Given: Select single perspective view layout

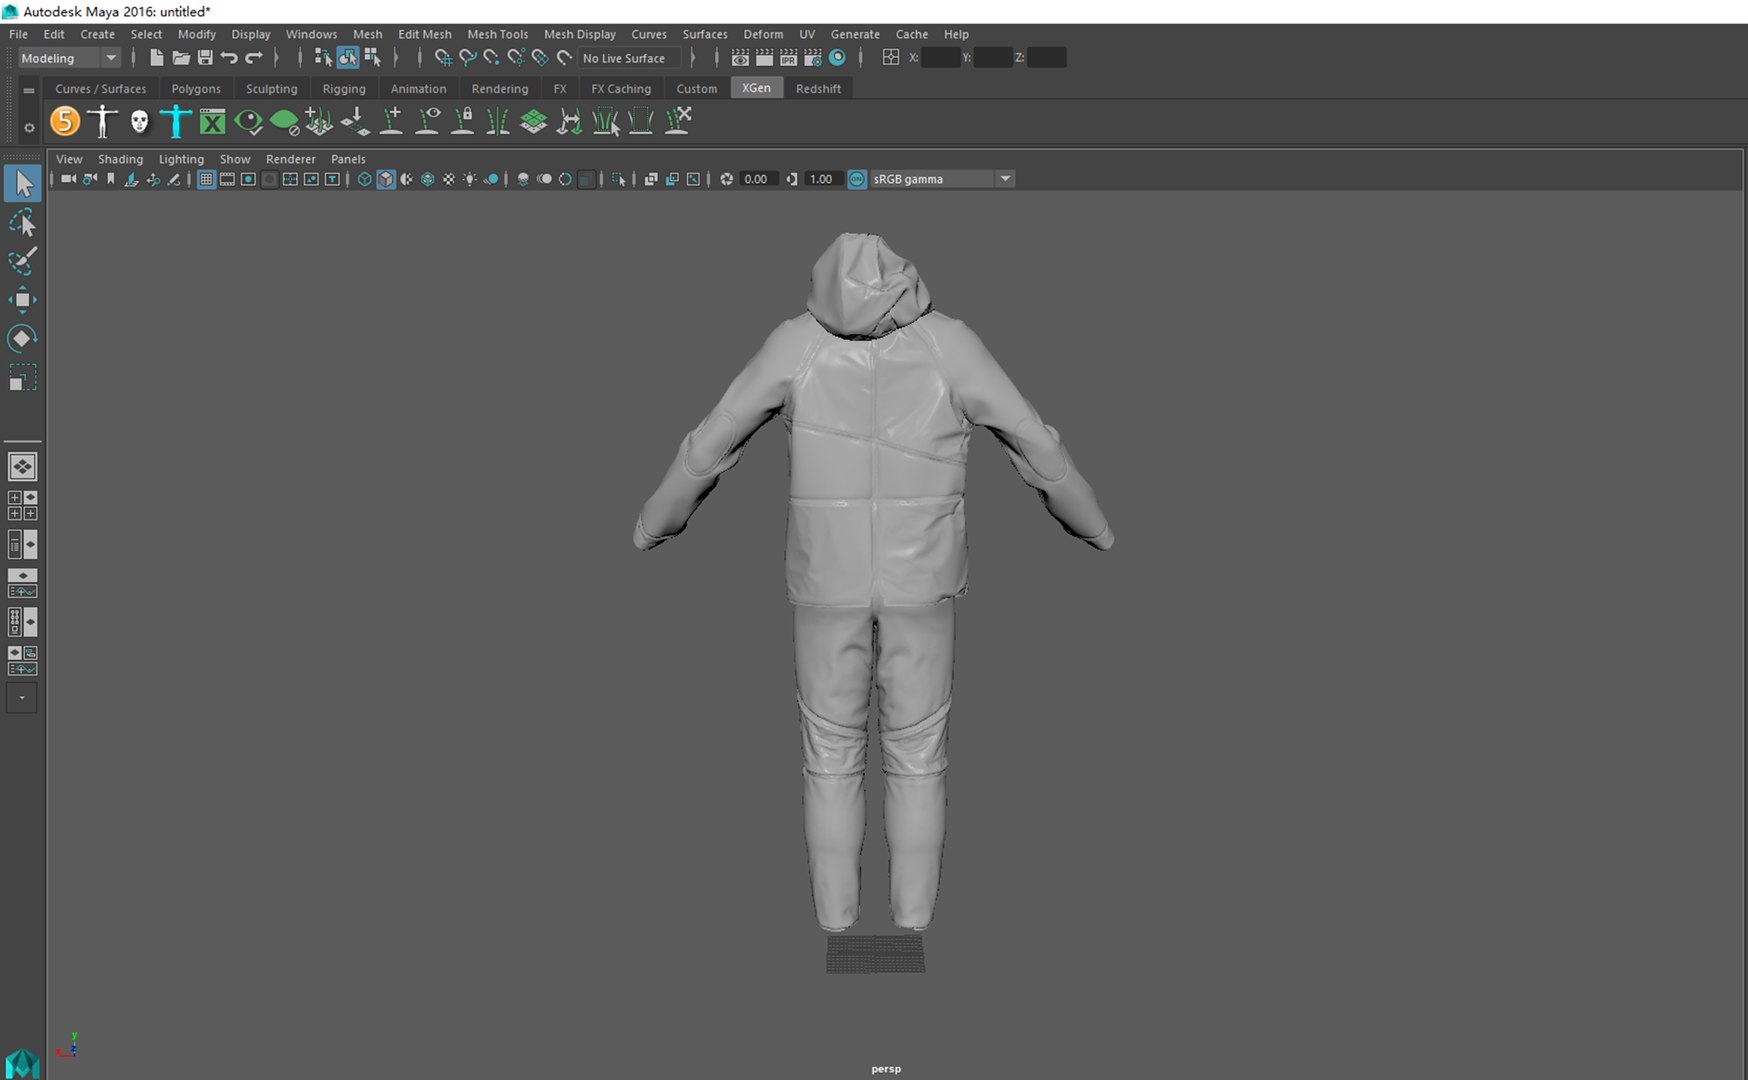Looking at the screenshot, I should click(22, 466).
